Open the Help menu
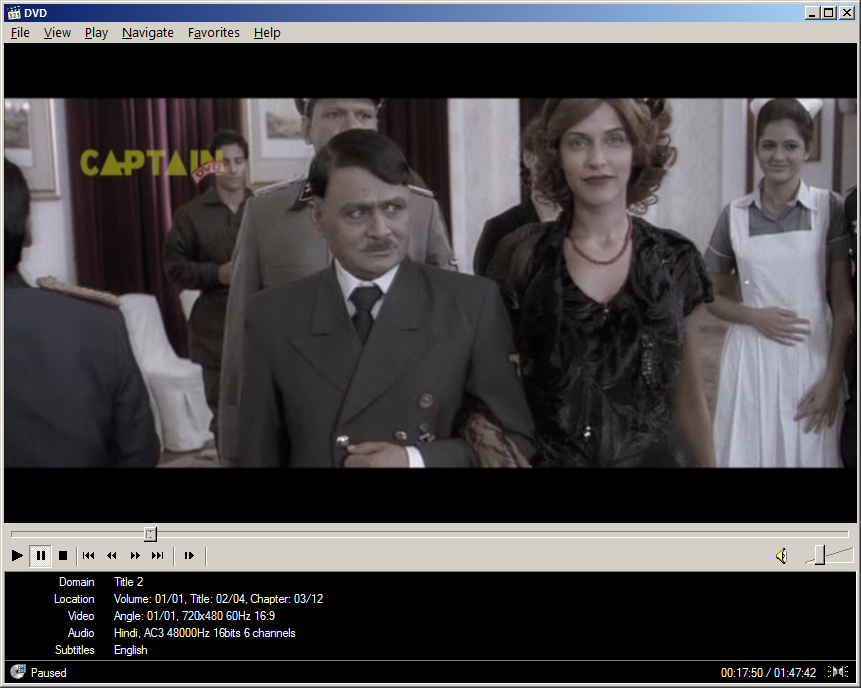The width and height of the screenshot is (861, 688). pyautogui.click(x=267, y=33)
